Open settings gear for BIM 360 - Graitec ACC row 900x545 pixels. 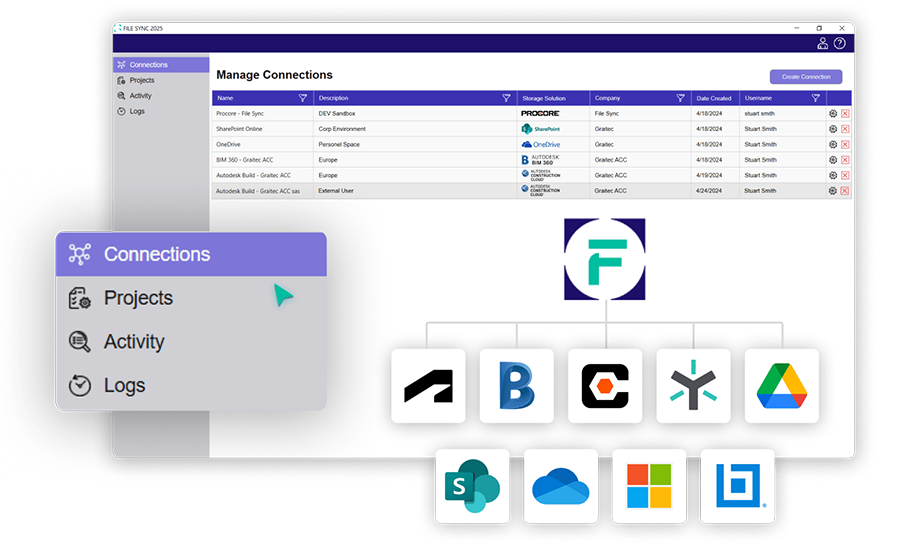point(833,160)
